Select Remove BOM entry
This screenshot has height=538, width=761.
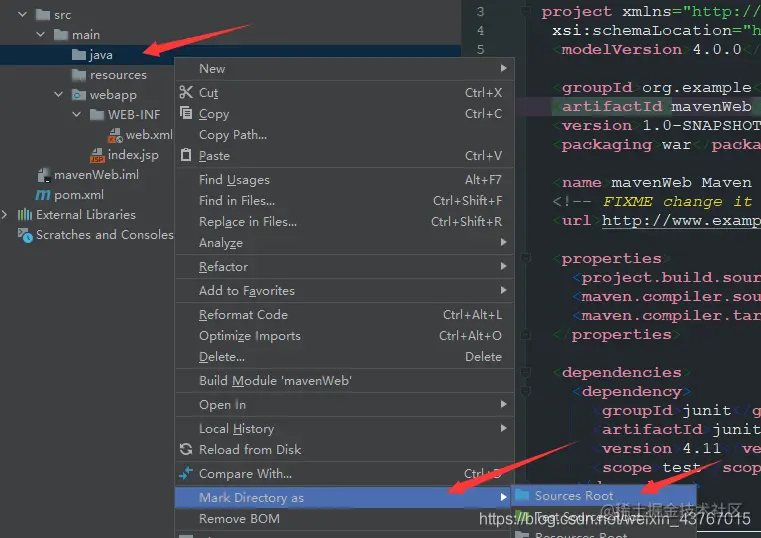[342, 519]
